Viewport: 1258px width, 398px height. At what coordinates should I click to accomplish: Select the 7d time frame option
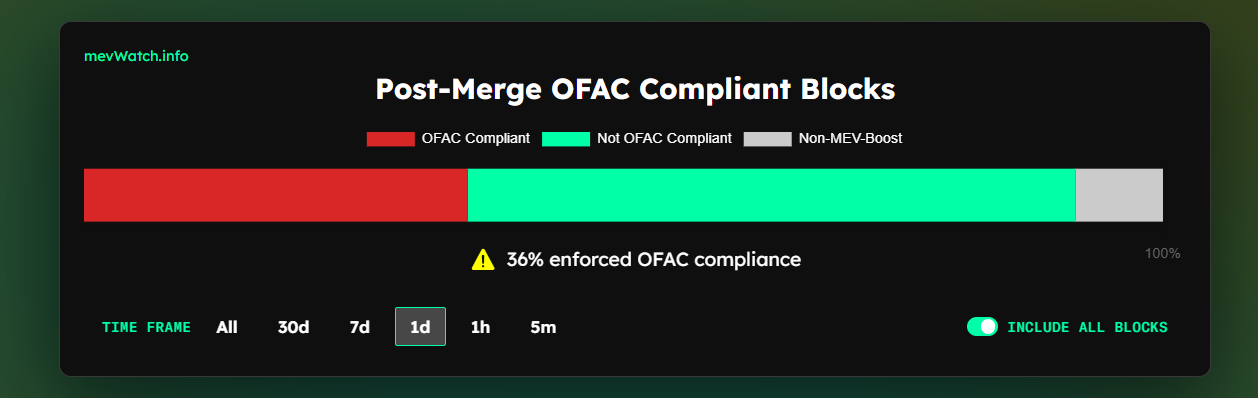(x=359, y=327)
